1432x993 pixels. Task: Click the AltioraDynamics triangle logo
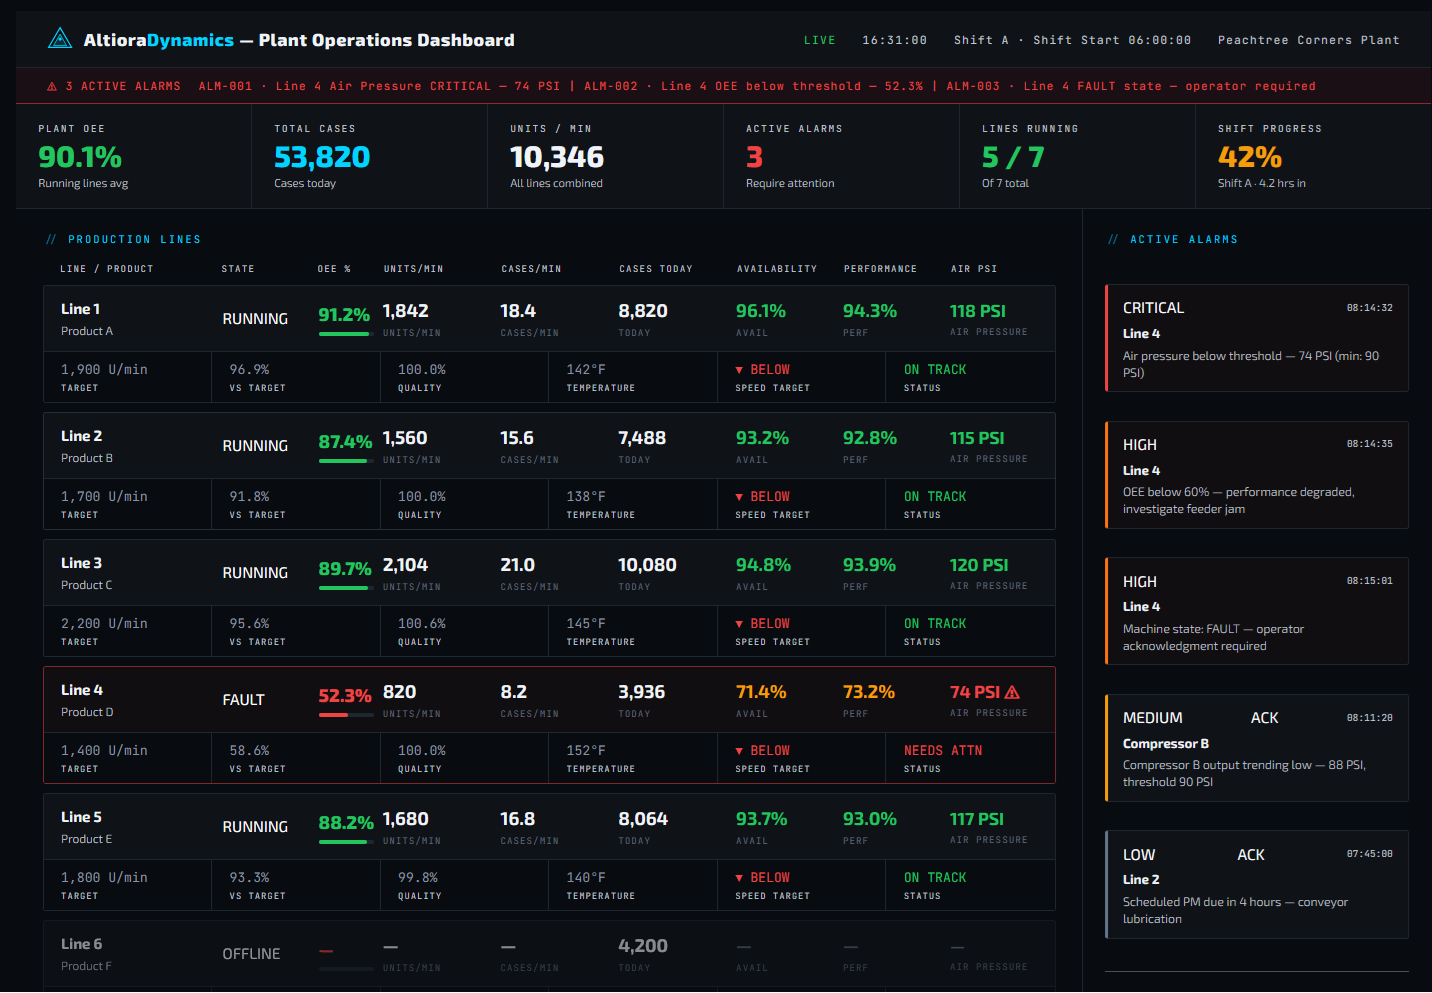[x=60, y=37]
